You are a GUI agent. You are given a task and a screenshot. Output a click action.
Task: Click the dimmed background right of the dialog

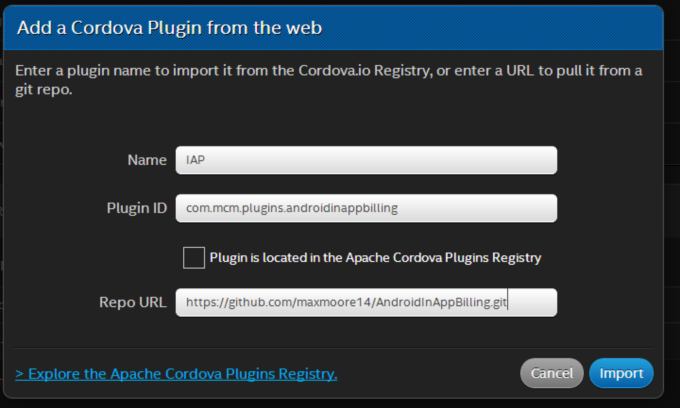pos(672,204)
